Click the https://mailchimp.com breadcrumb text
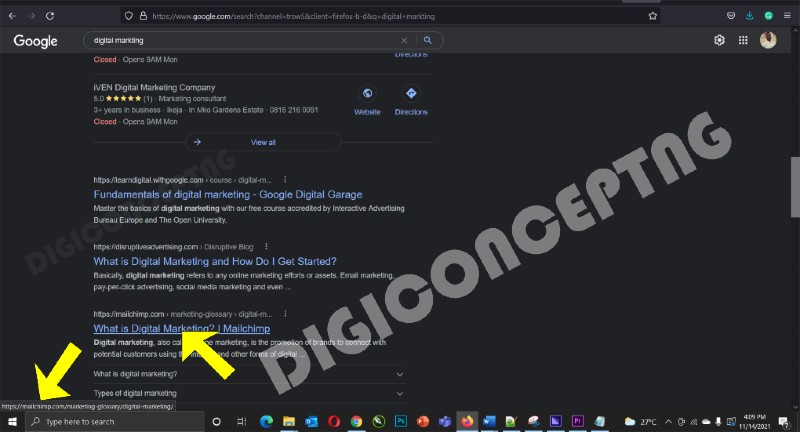Viewport: 800px width, 432px height. click(x=129, y=314)
